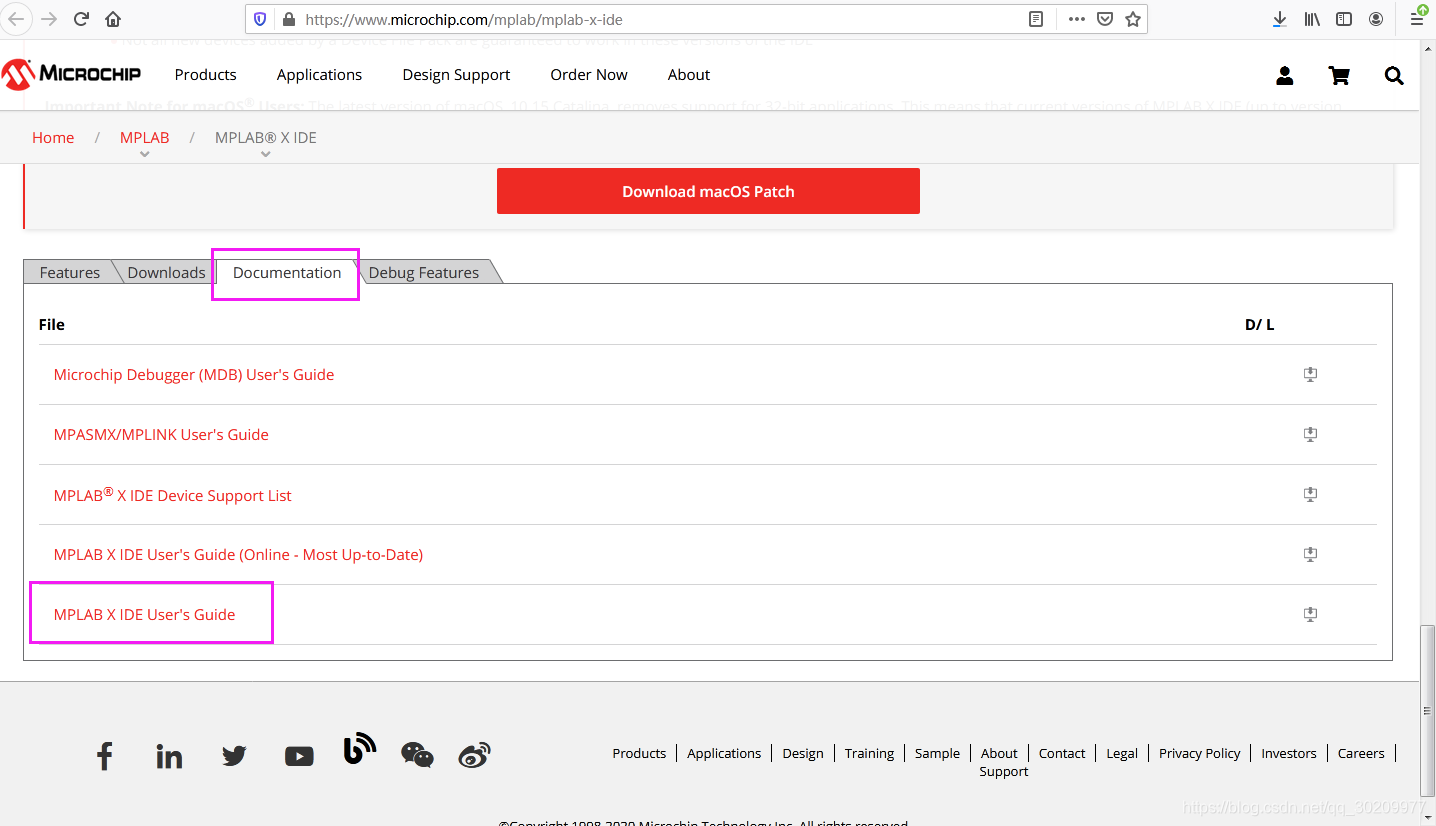Open the Firefox account avatar icon
The height and width of the screenshot is (826, 1436).
[x=1376, y=19]
